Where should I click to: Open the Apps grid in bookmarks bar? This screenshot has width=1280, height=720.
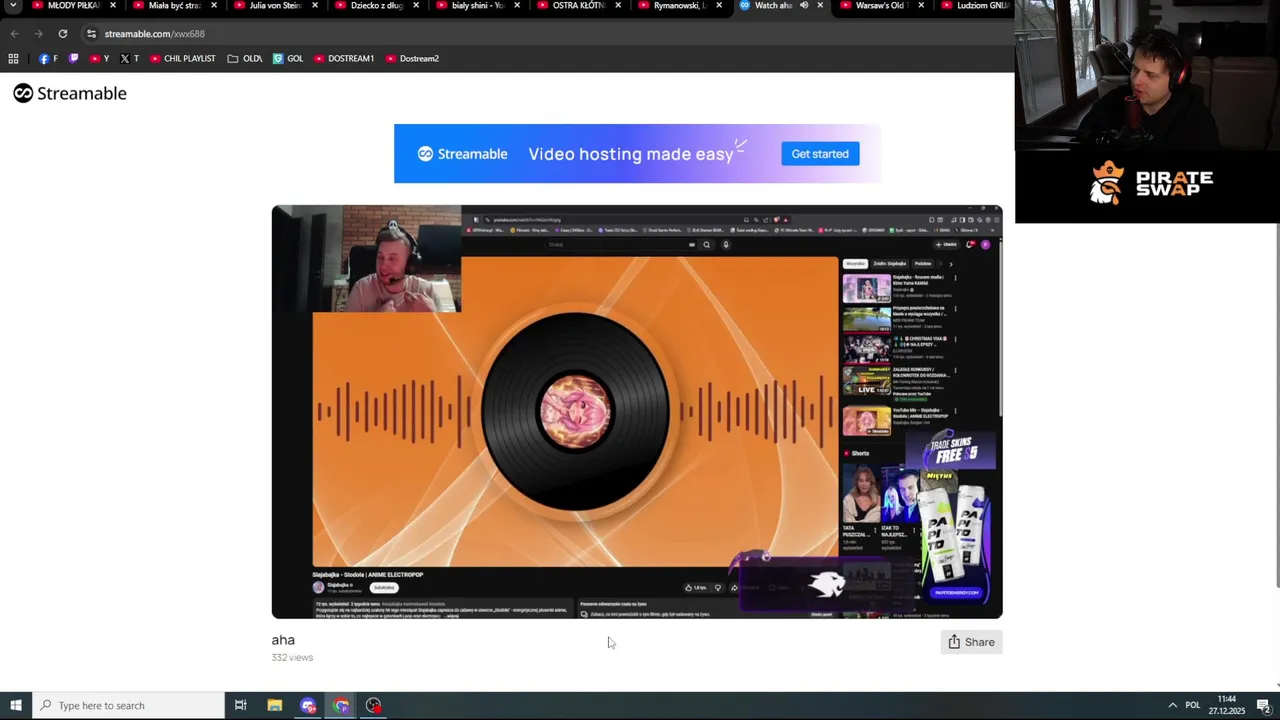click(x=13, y=59)
